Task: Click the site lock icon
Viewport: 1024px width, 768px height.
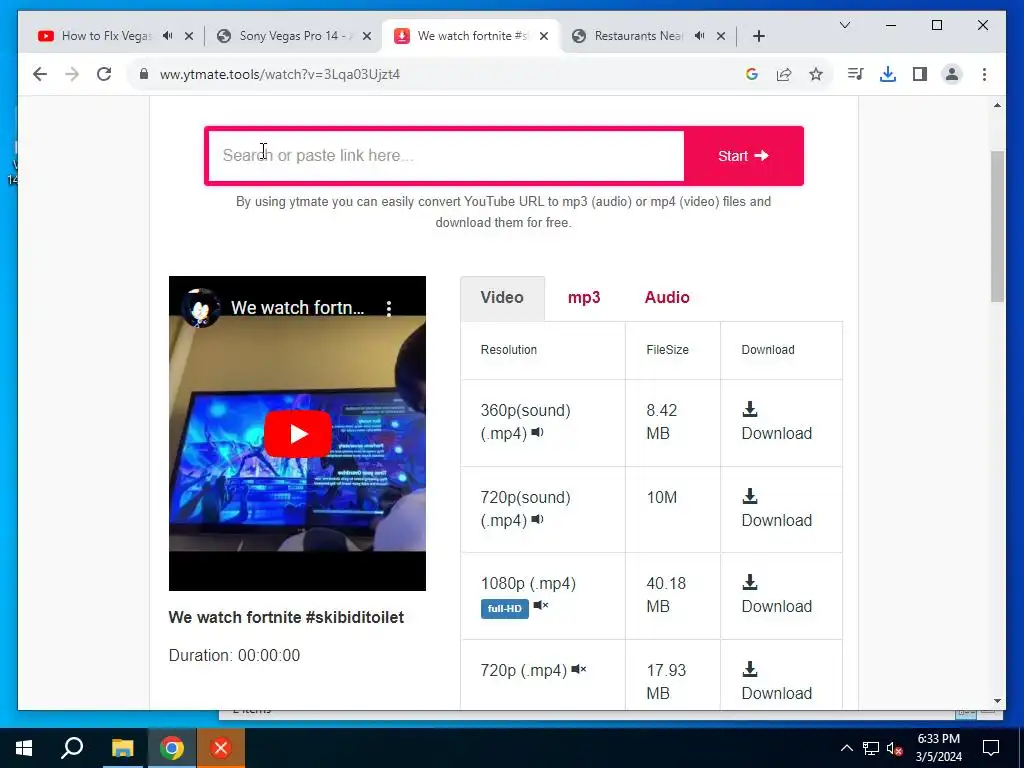Action: click(144, 74)
